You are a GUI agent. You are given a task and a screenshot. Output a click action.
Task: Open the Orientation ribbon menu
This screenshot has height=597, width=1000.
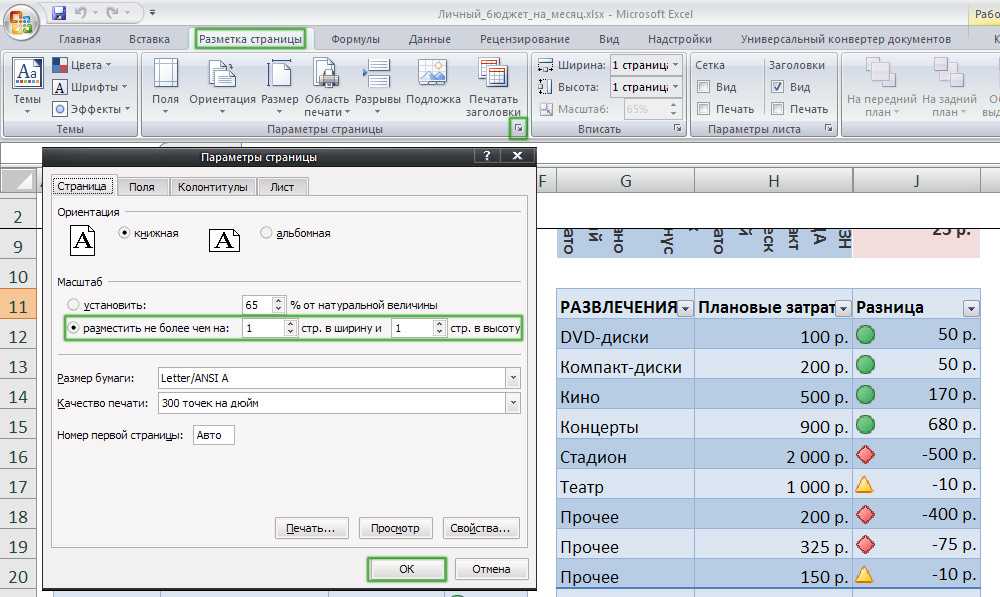[x=222, y=87]
